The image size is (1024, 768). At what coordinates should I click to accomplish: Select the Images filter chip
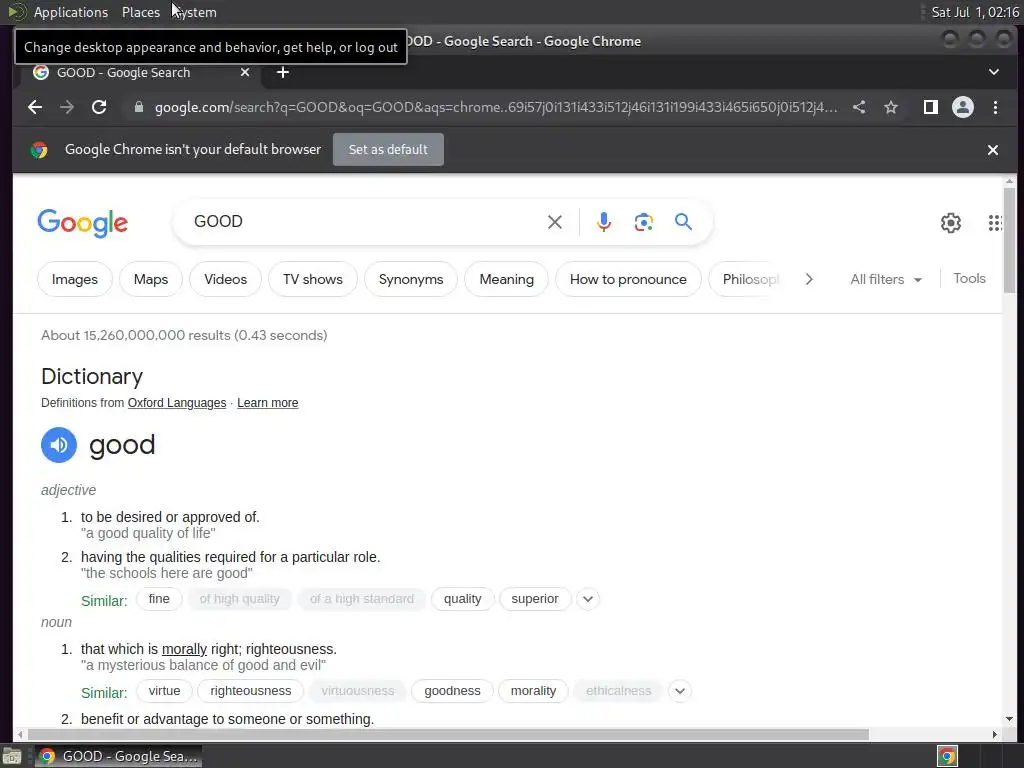(74, 280)
